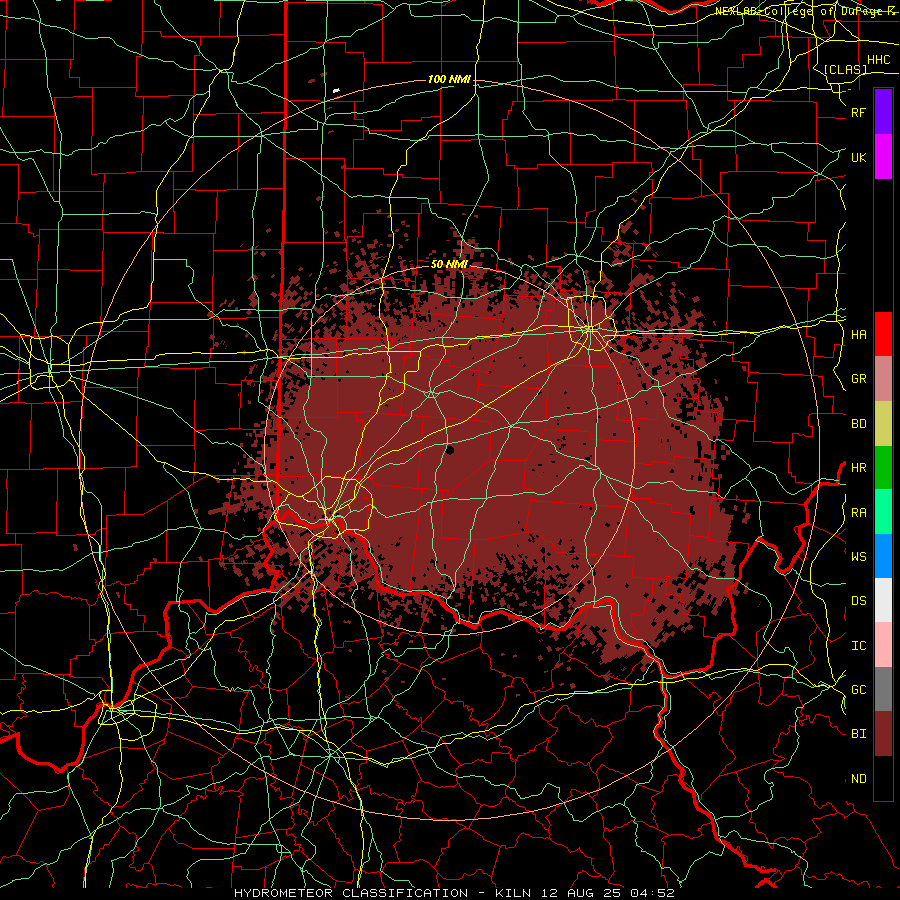Click the RF legend label
900x900 pixels.
859,112
